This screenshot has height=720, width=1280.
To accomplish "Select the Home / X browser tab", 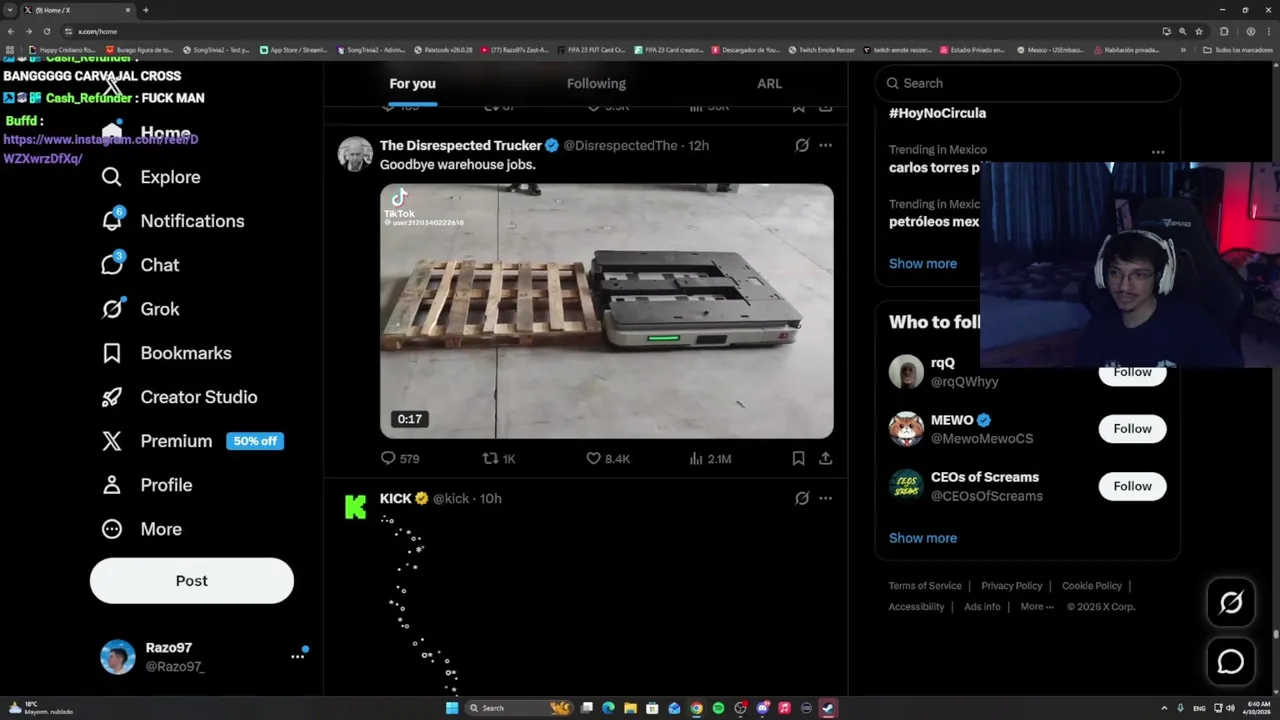I will click(x=77, y=10).
